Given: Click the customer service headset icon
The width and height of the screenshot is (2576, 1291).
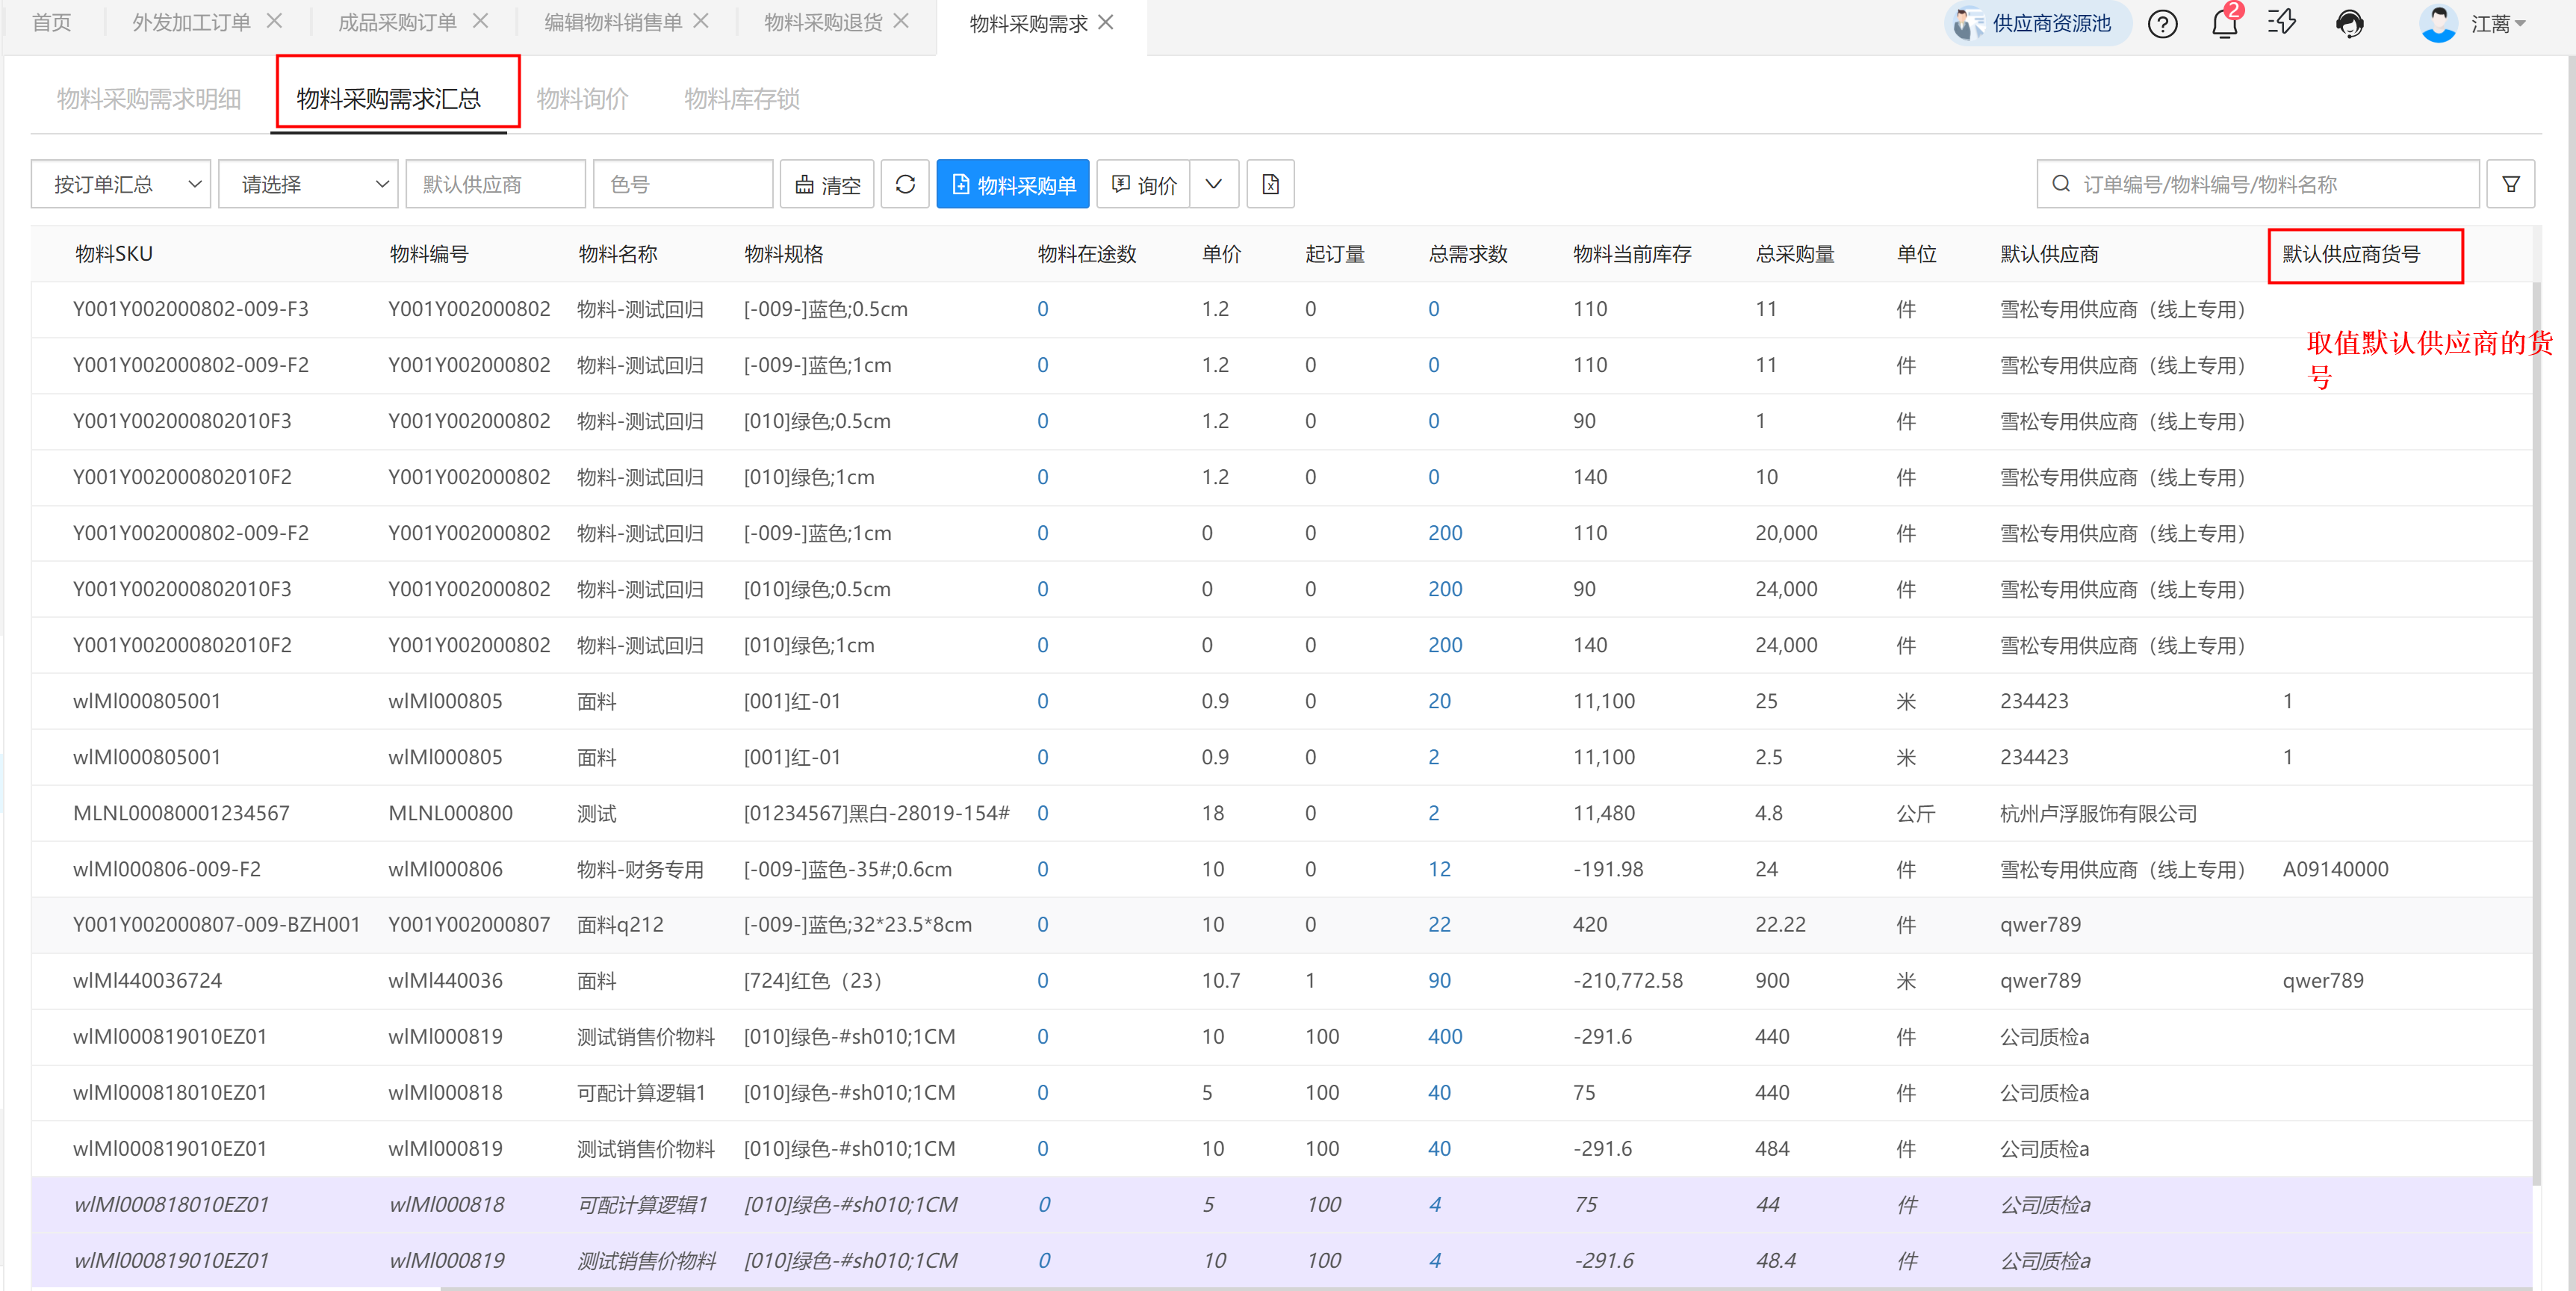Looking at the screenshot, I should (x=2349, y=23).
